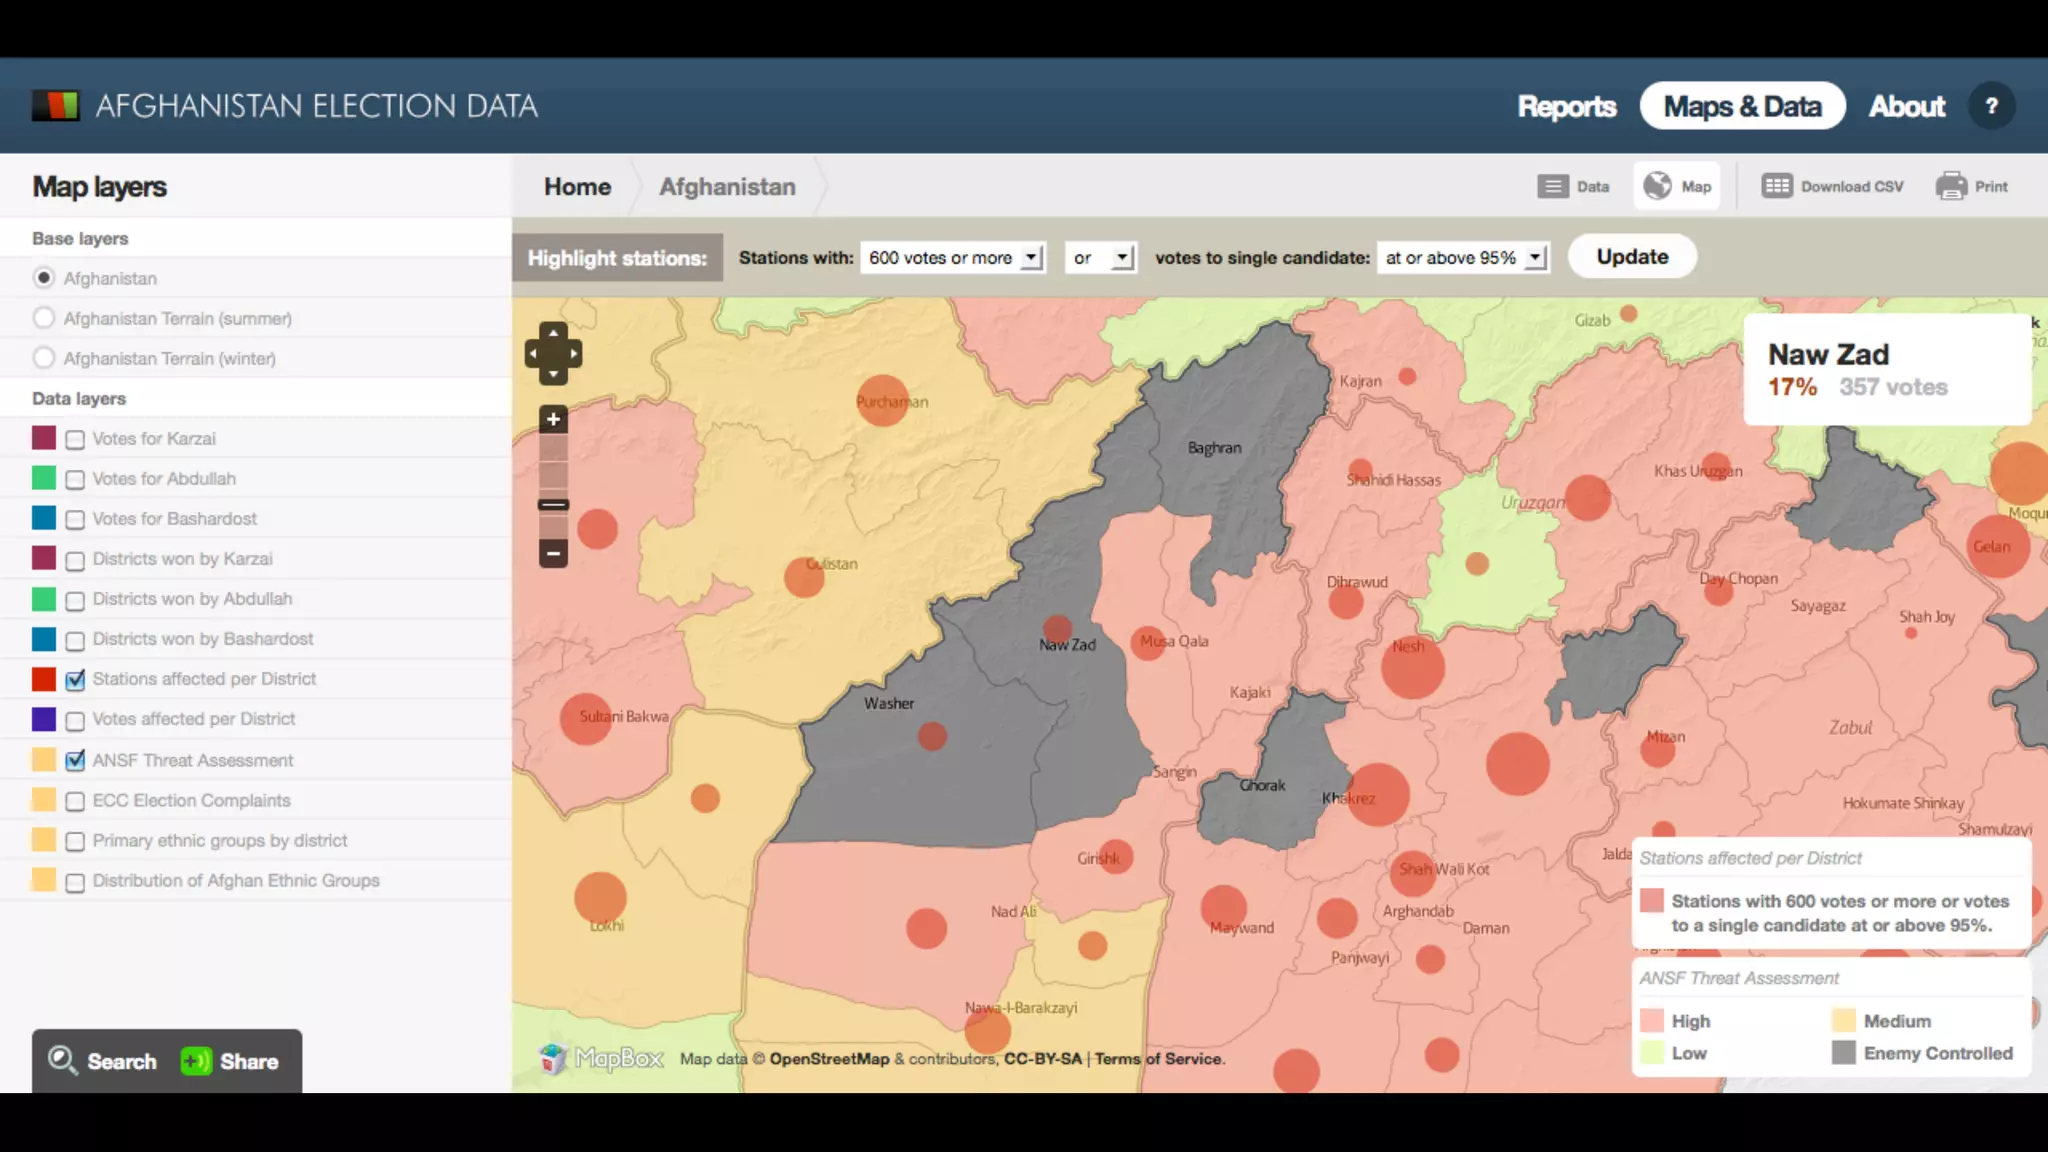This screenshot has width=2048, height=1152.
Task: Click the green Share icon
Action: (x=196, y=1061)
